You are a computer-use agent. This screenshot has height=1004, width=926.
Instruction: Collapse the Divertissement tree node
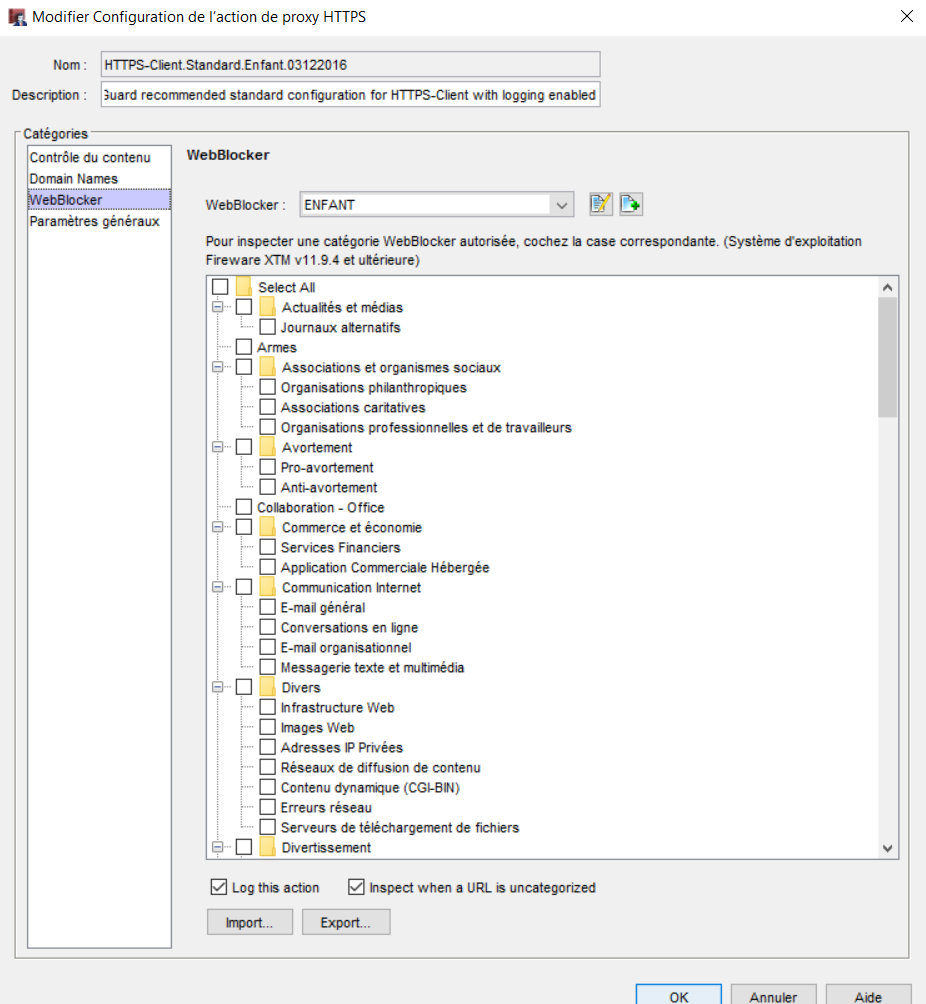[x=218, y=847]
